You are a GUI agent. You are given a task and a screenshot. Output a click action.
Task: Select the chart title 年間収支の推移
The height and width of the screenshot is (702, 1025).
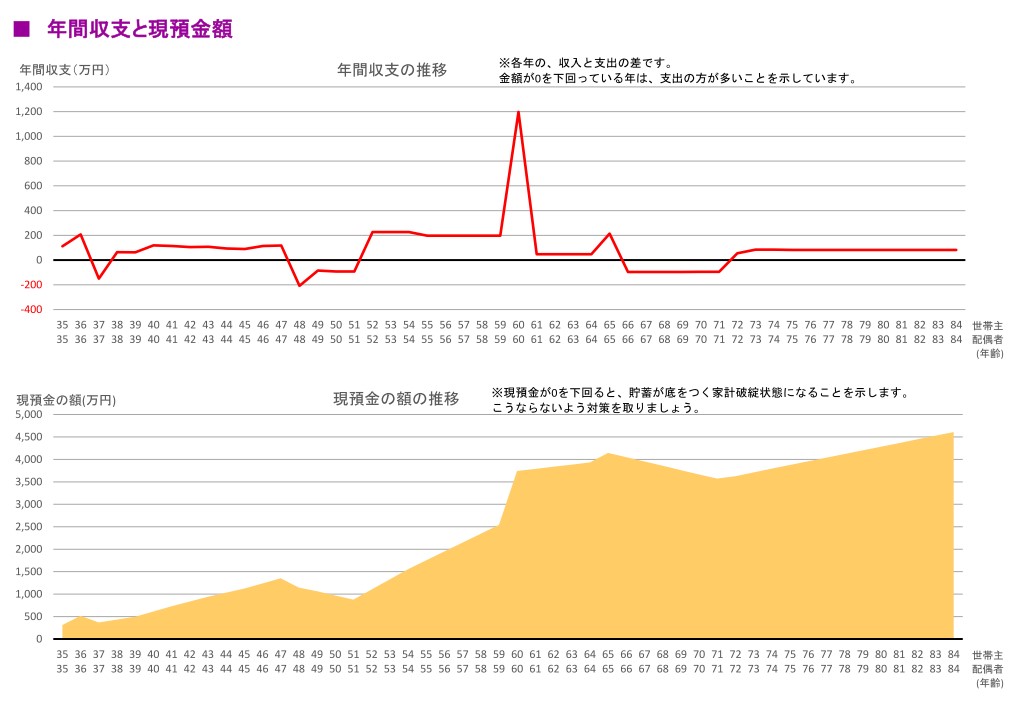tap(391, 70)
